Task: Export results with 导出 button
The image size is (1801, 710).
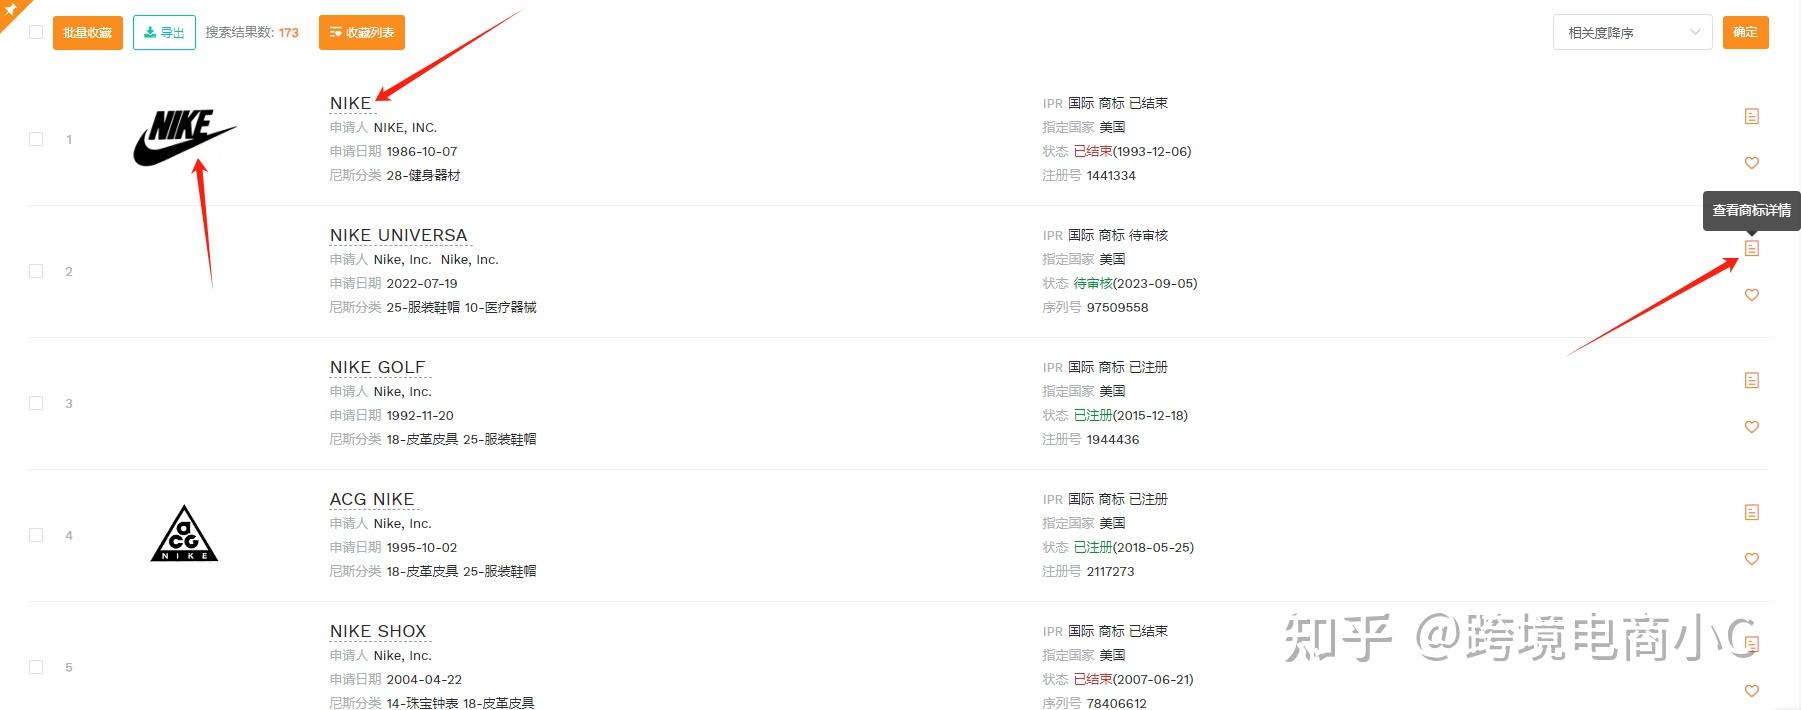Action: (164, 32)
